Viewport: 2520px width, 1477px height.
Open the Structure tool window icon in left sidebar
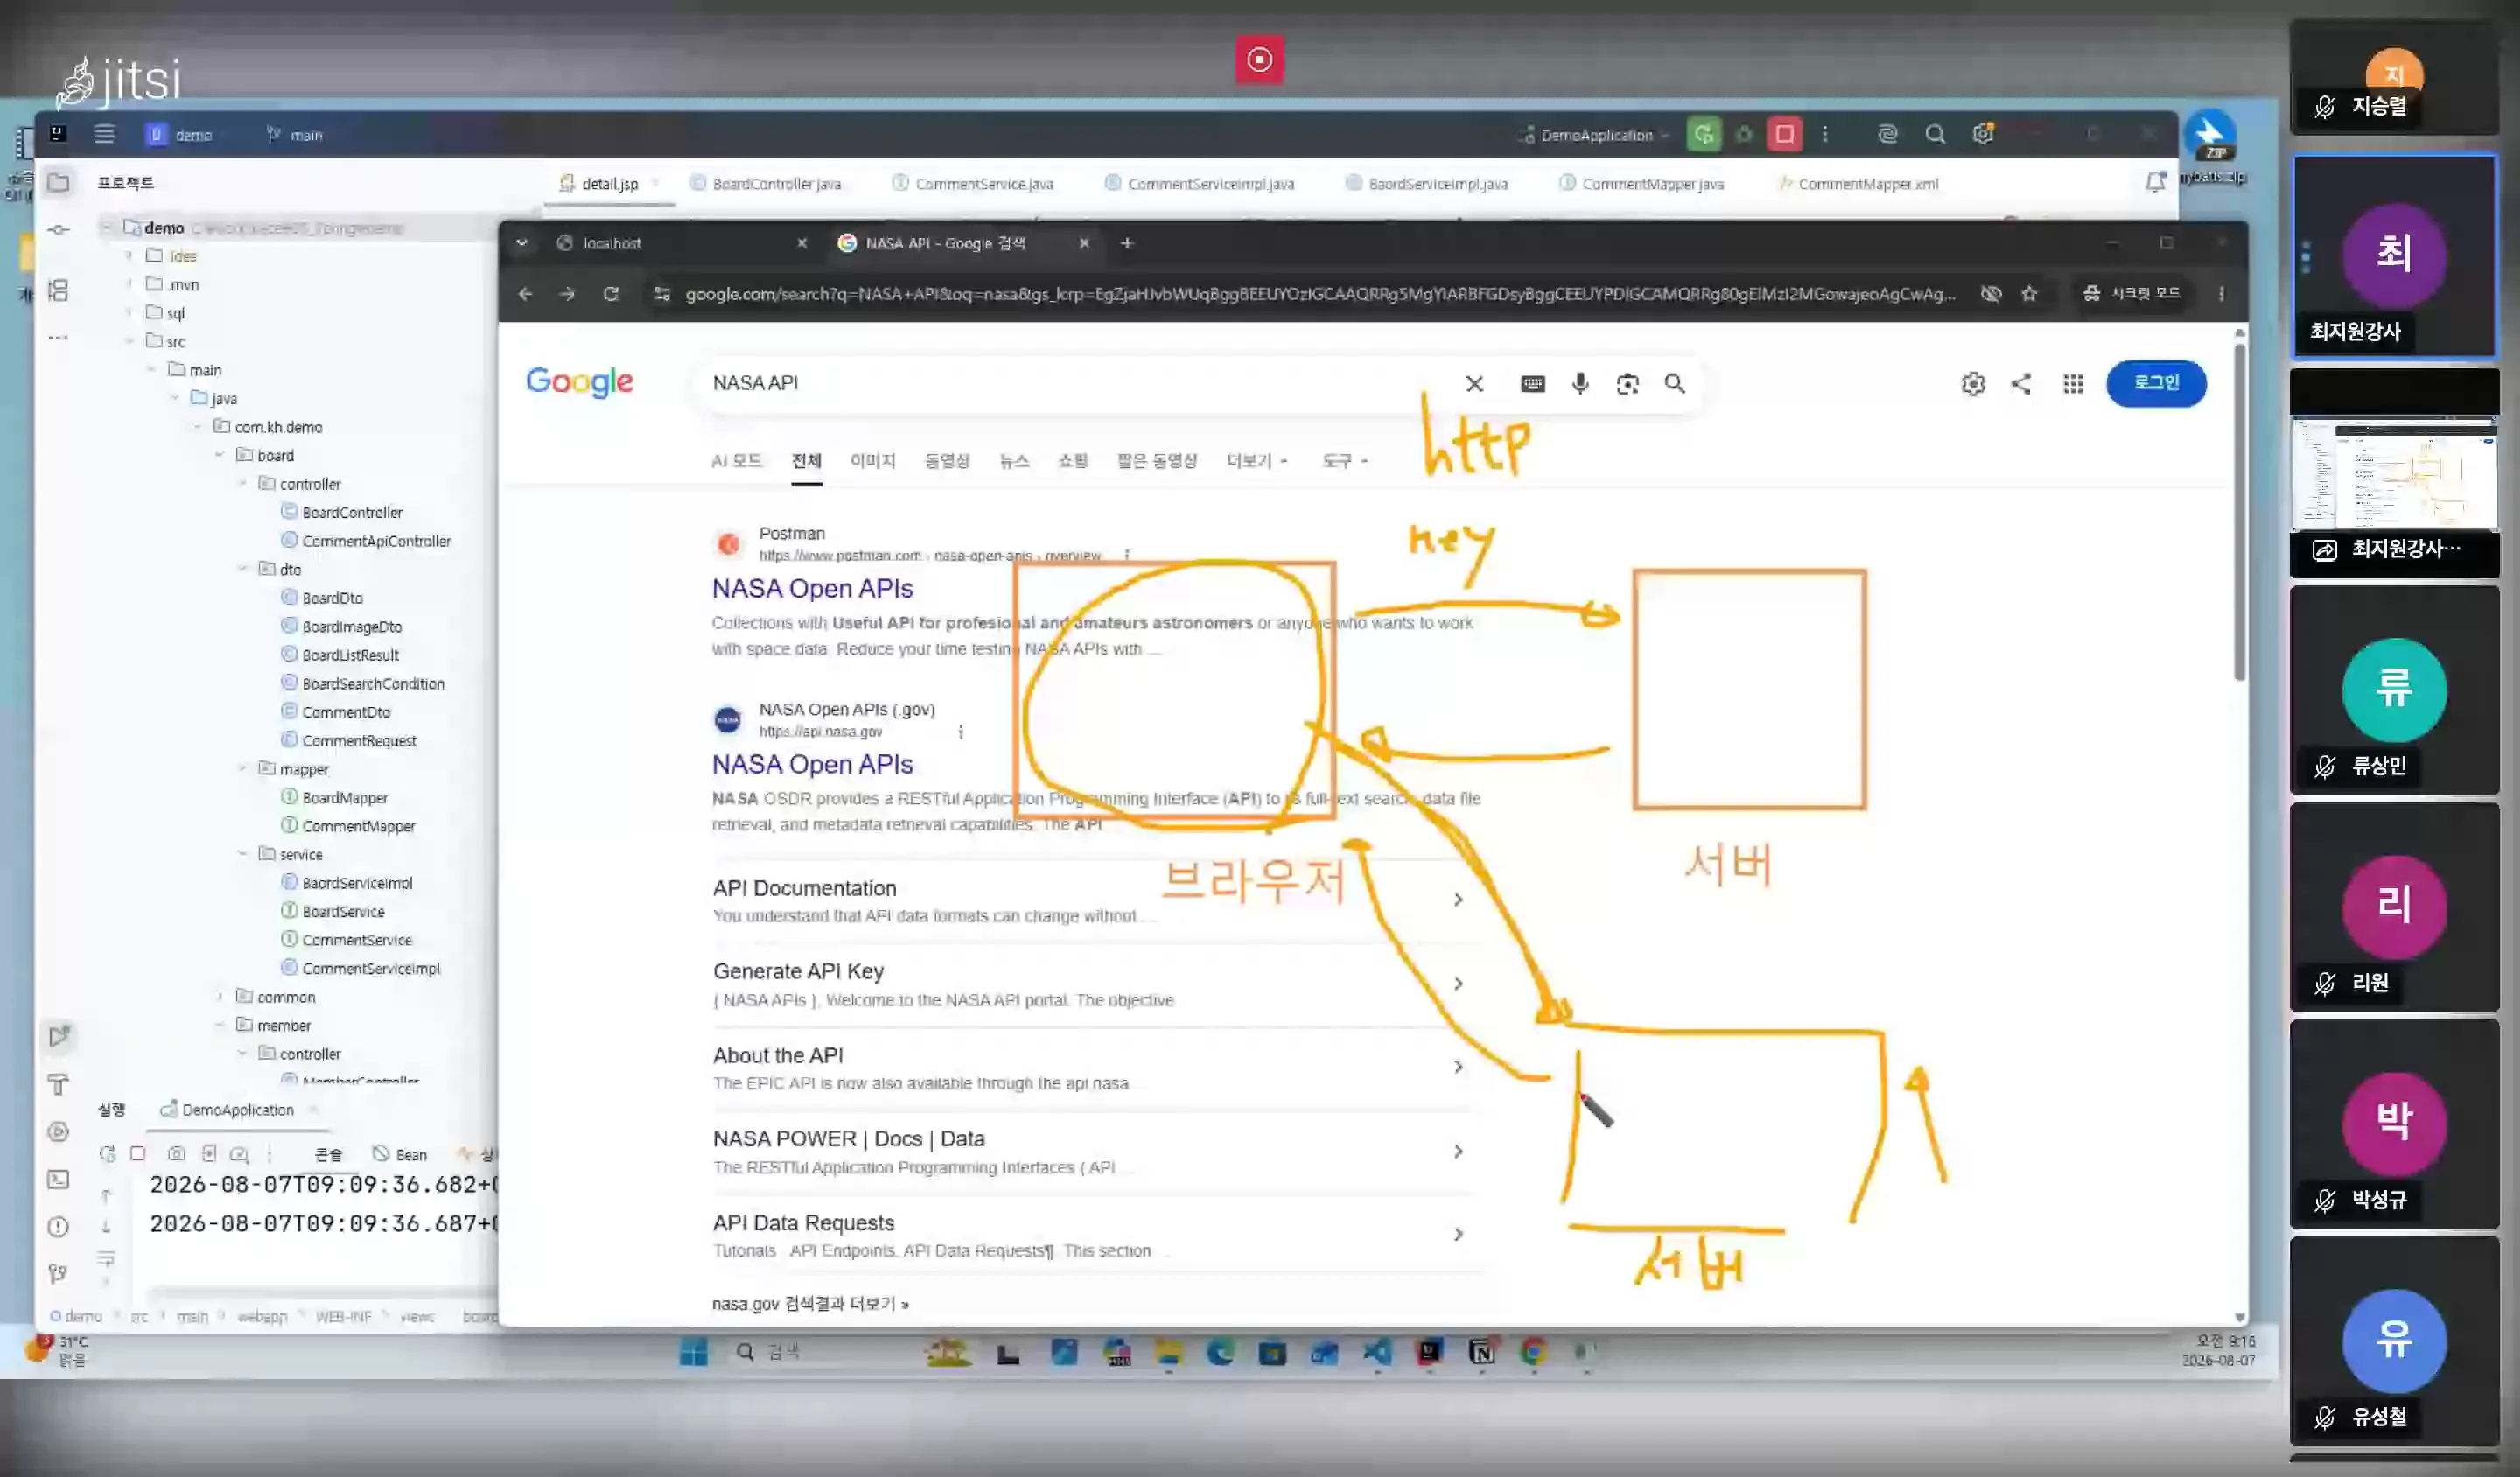coord(59,290)
